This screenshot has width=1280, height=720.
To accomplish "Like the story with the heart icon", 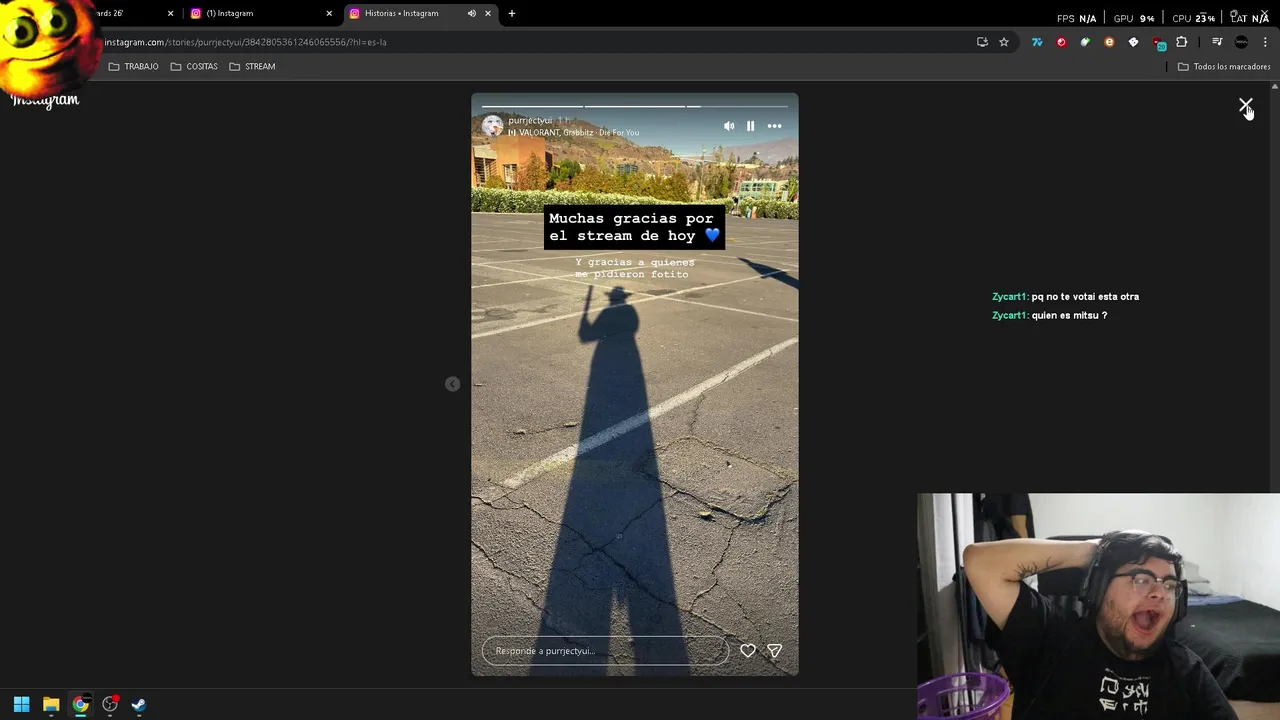I will click(x=748, y=651).
